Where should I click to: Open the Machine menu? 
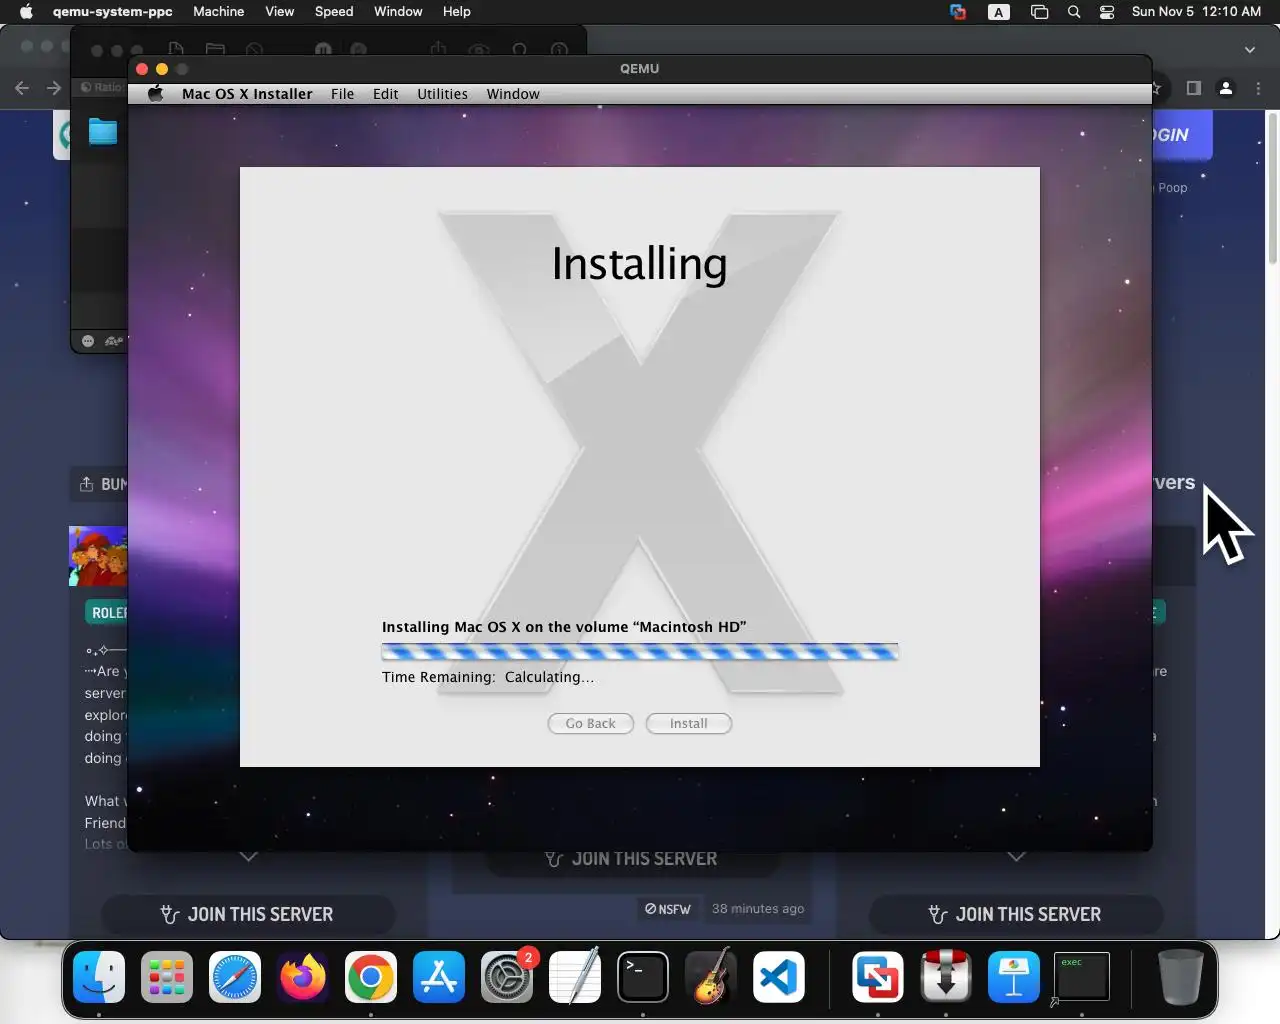point(219,12)
